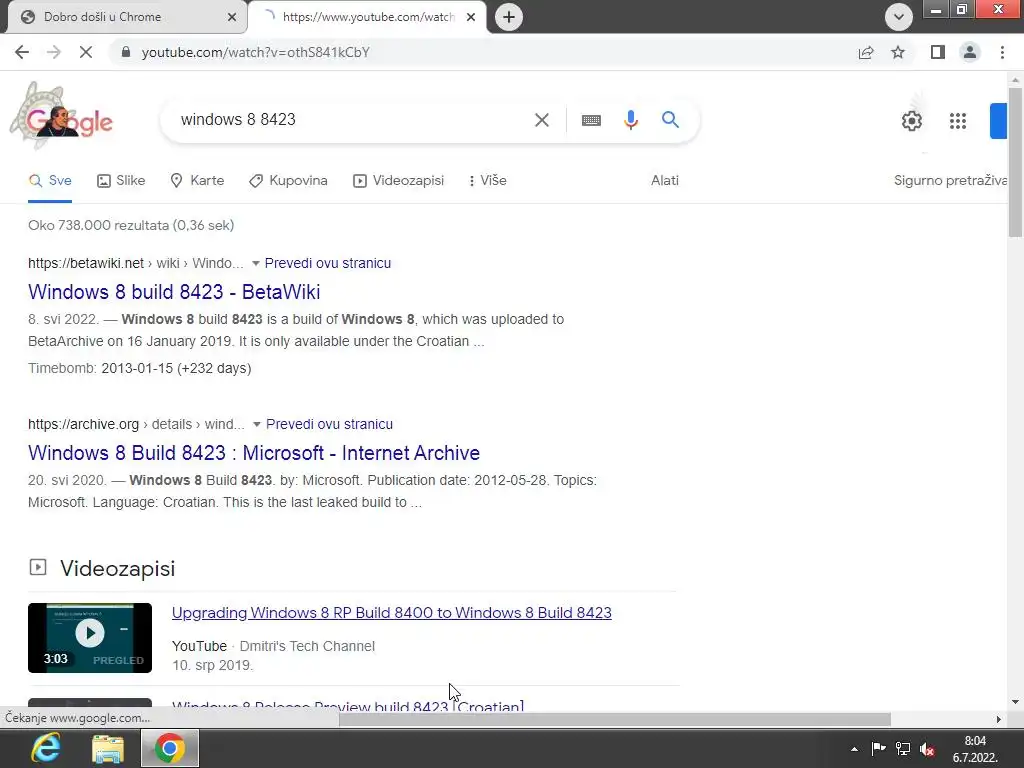The image size is (1024, 768).
Task: Select the Karte tab
Action: click(x=197, y=181)
